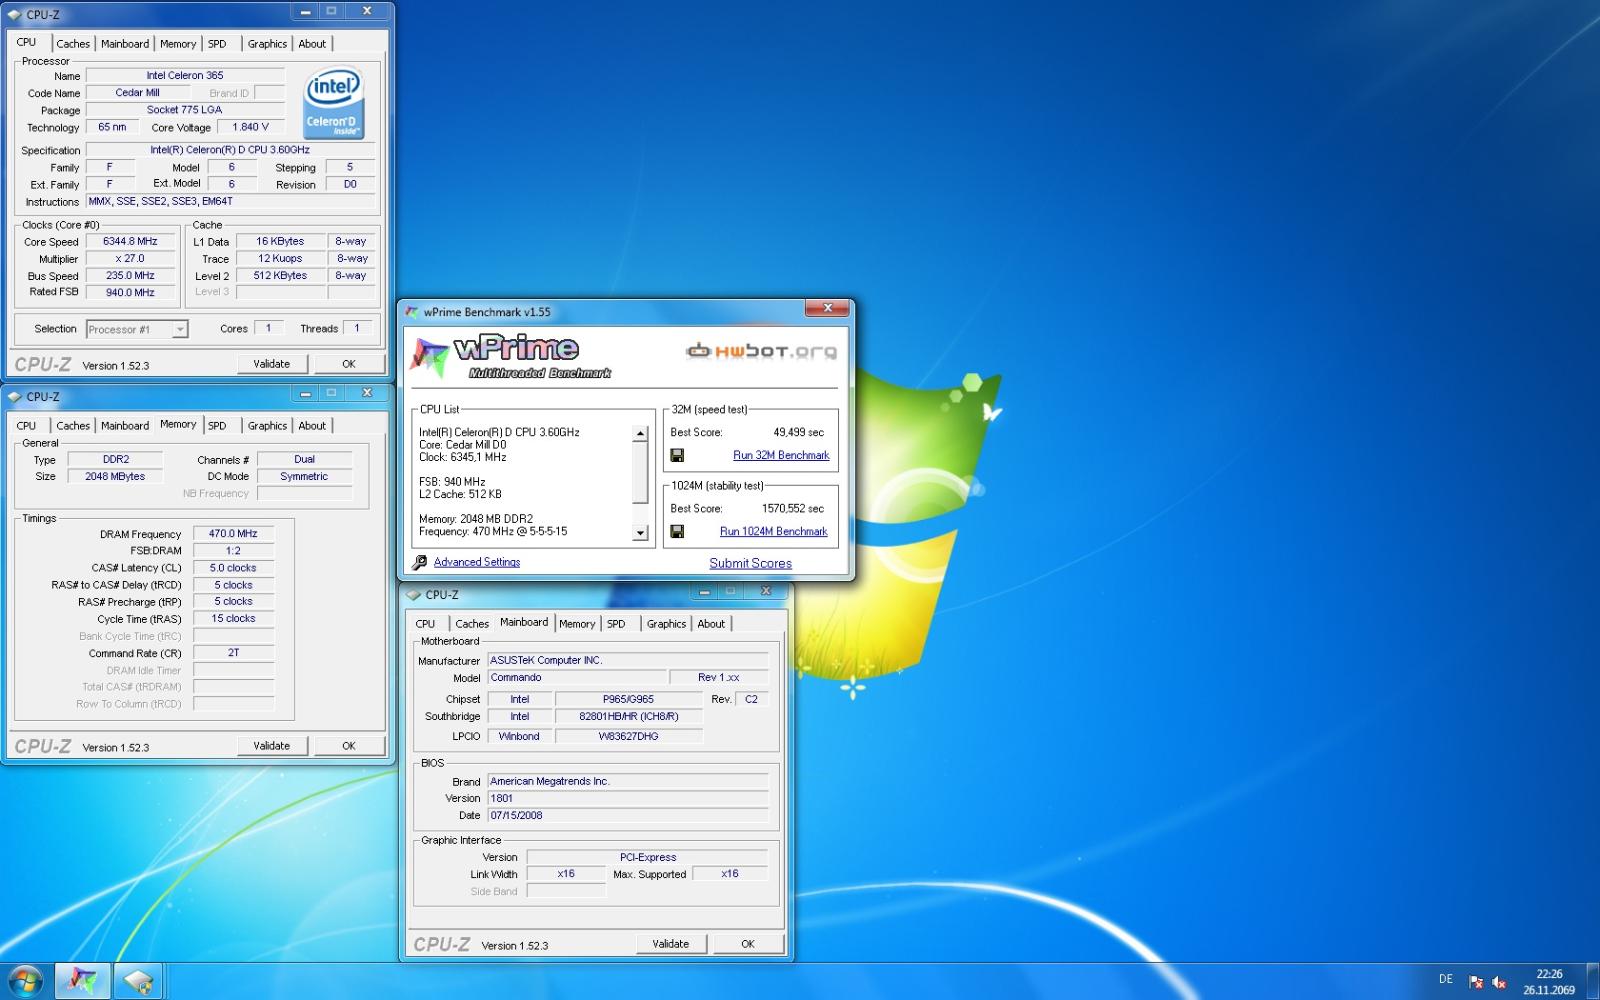The width and height of the screenshot is (1600, 1000).
Task: Click the Core Speed 6344.8 MHz field
Action: click(x=130, y=242)
